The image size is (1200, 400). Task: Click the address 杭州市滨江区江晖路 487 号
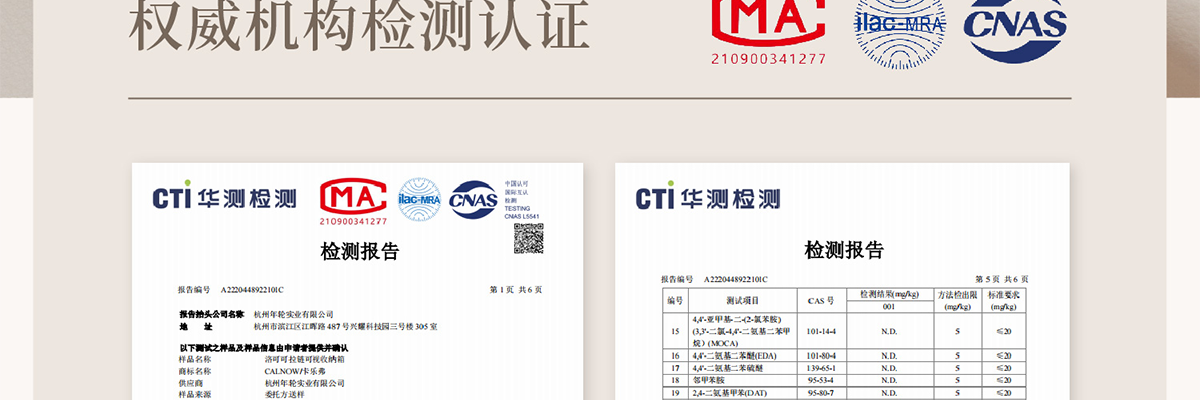click(x=303, y=326)
